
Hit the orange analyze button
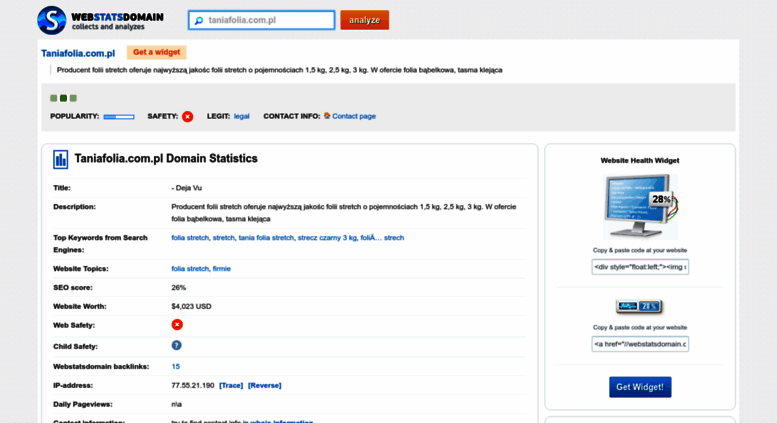click(x=364, y=20)
